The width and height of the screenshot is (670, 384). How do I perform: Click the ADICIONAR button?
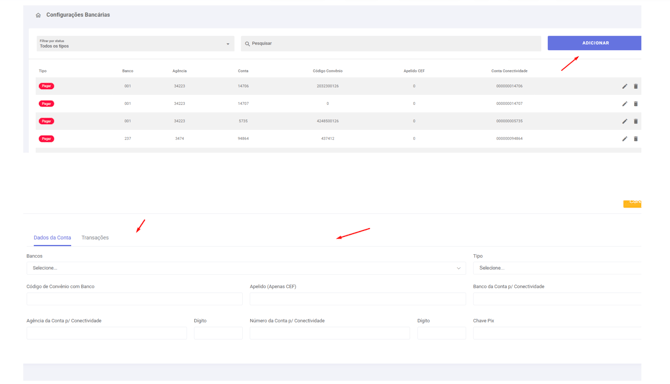coord(594,43)
